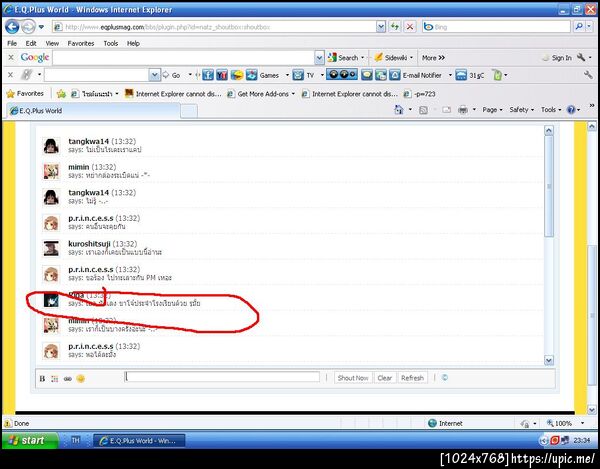The image size is (600, 469).
Task: Open the File menu
Action: click(x=12, y=44)
